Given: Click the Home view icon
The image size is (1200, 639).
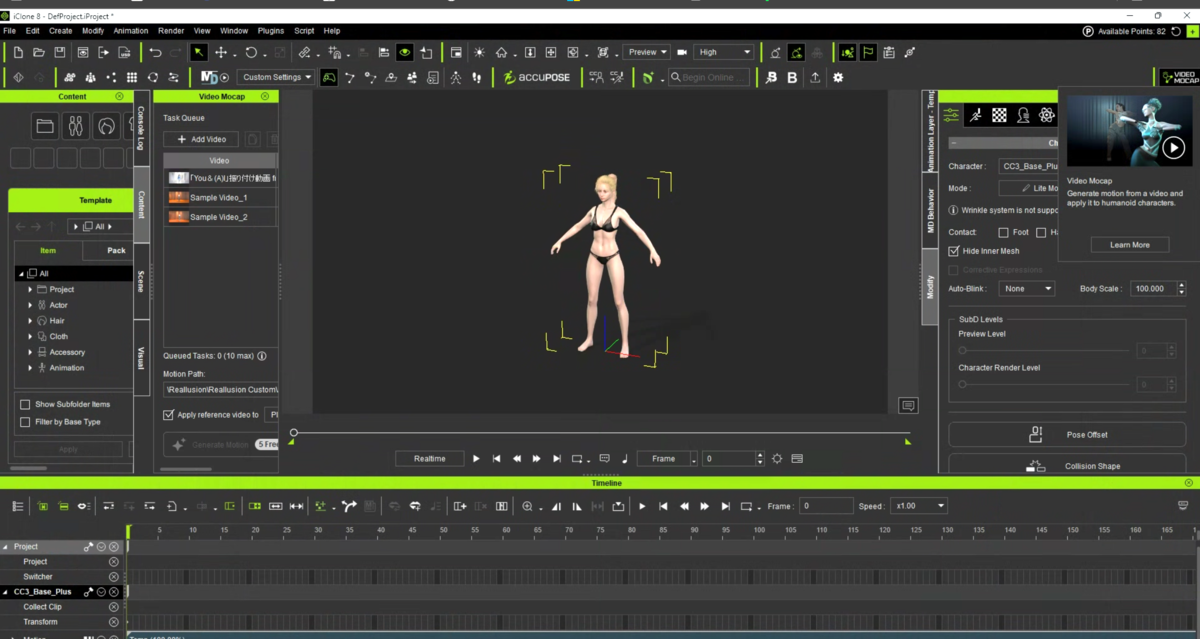Looking at the screenshot, I should tap(501, 52).
